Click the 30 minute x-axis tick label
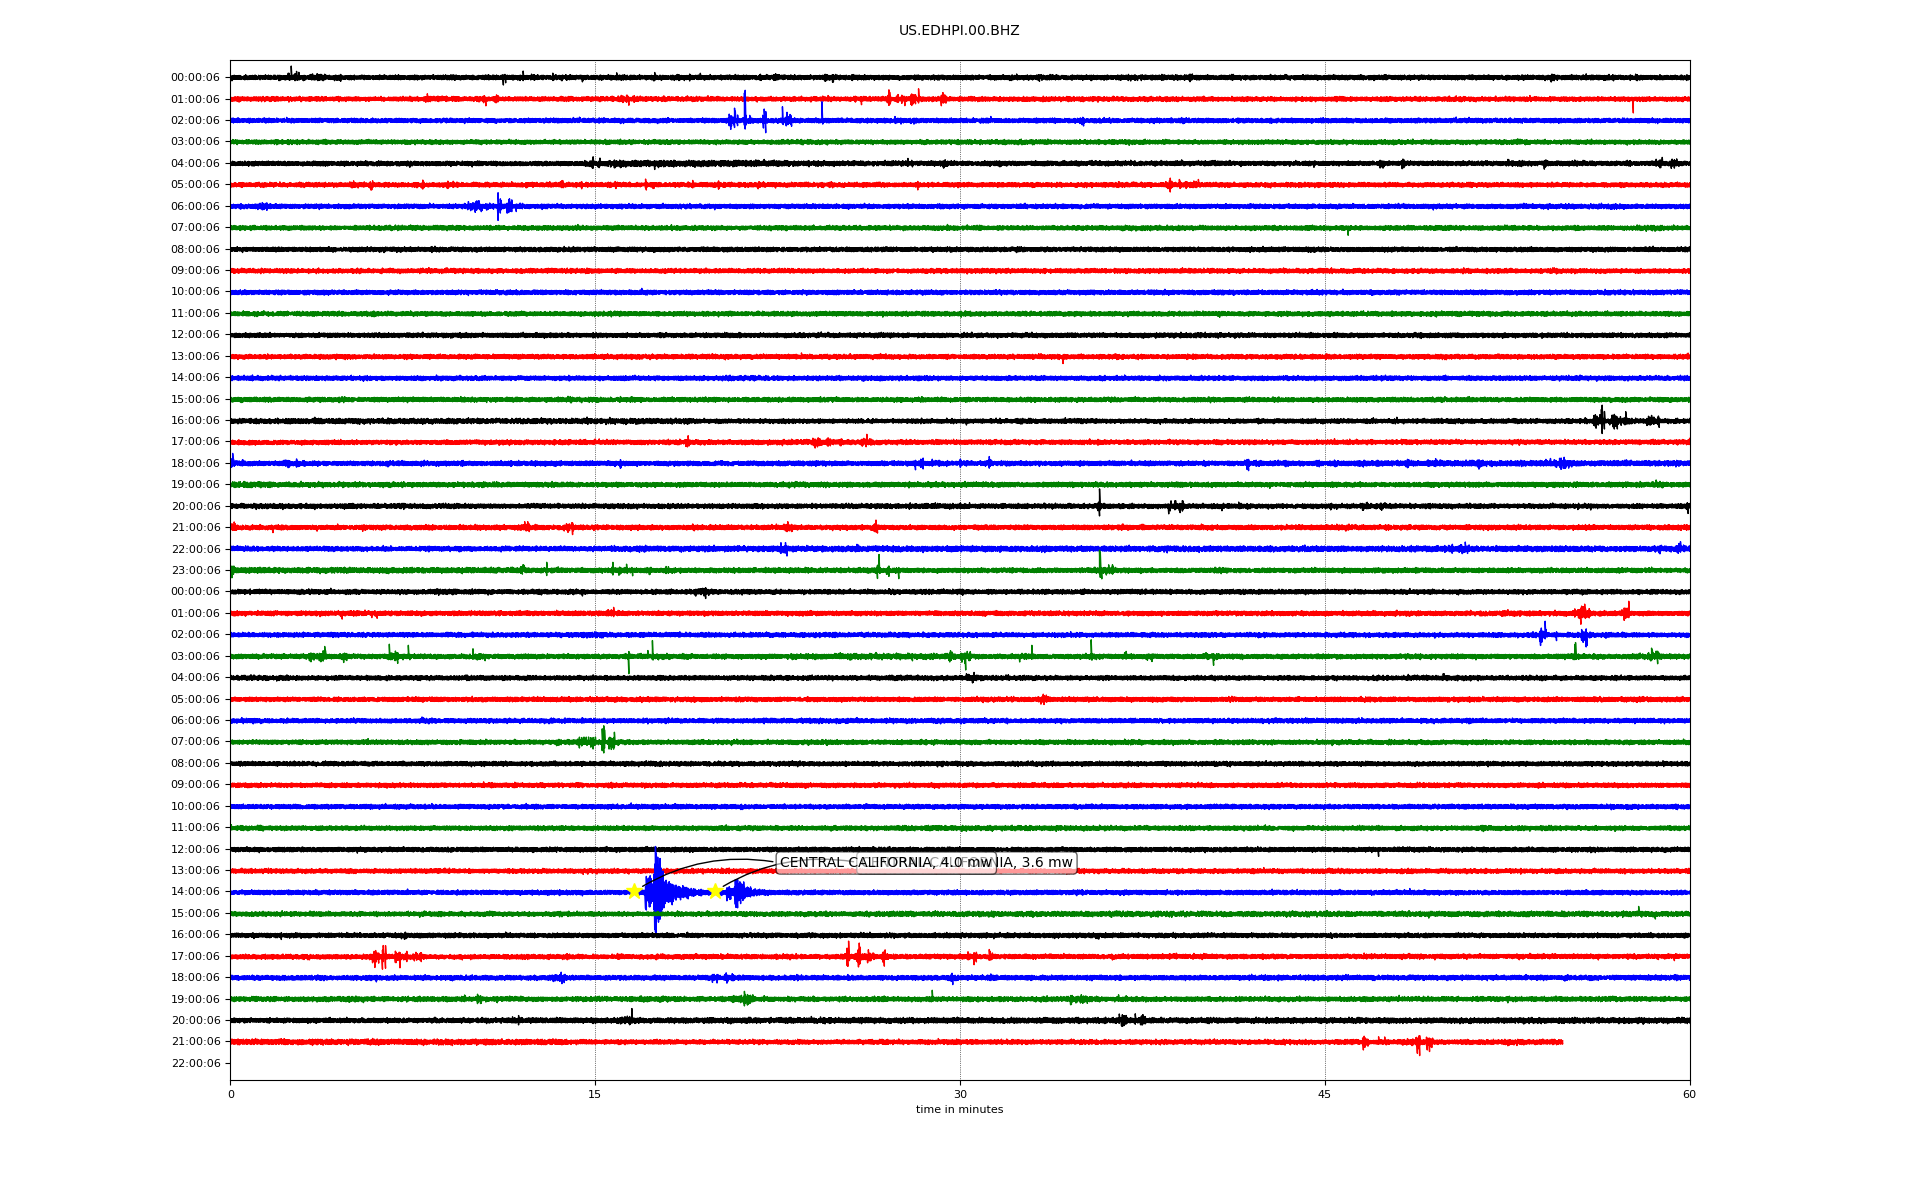Viewport: 1920px width, 1200px height. pos(960,1094)
